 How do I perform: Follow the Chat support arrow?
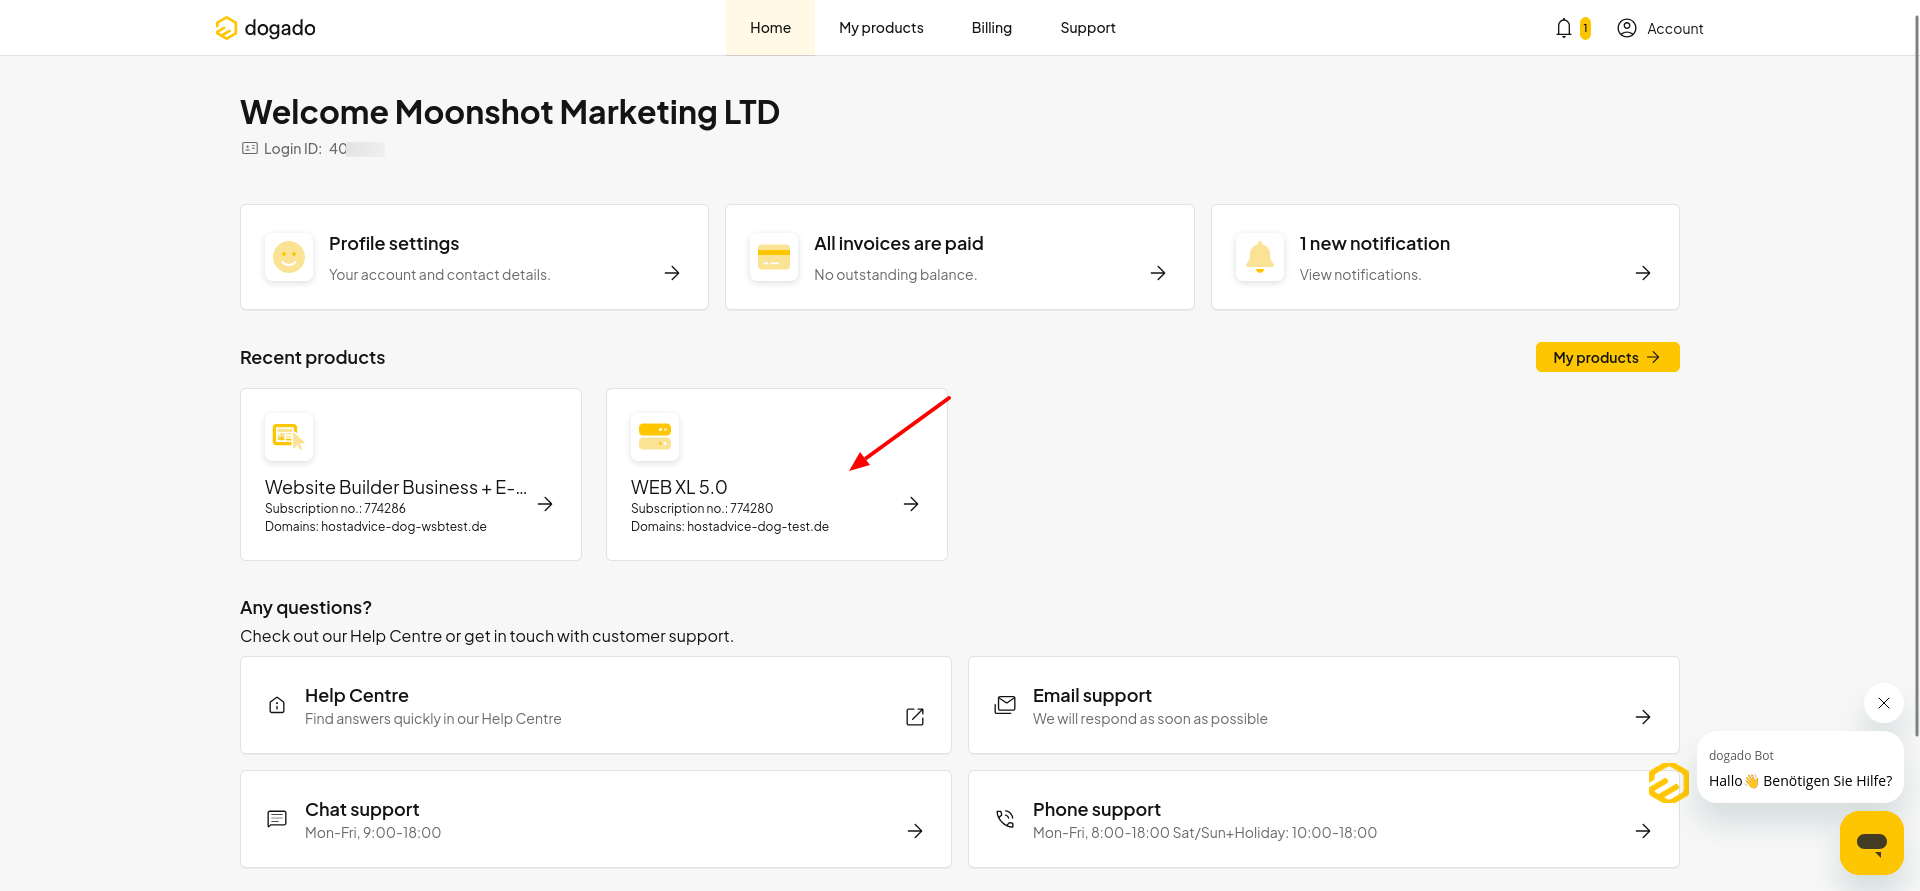click(x=915, y=831)
